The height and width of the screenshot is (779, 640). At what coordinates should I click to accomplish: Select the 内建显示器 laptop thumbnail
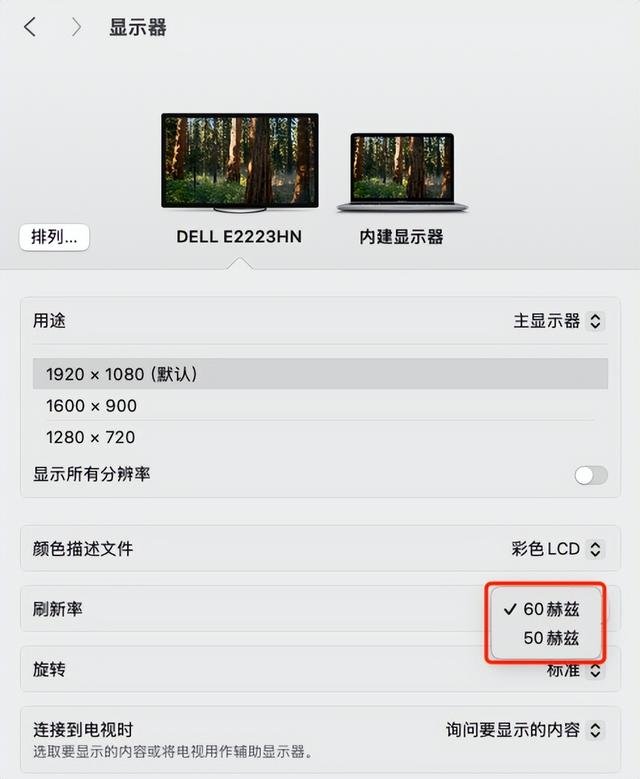[x=402, y=172]
